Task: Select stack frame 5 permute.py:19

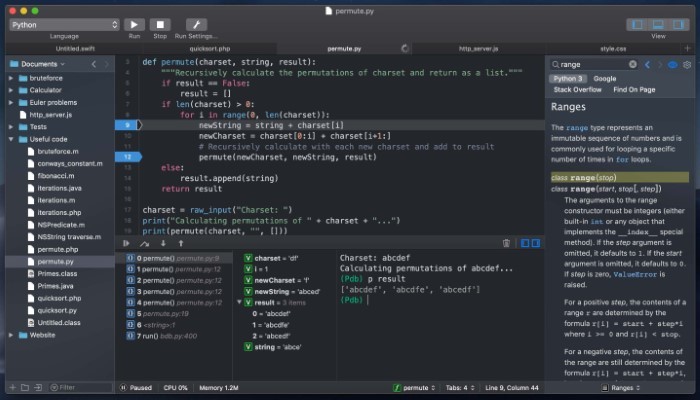Action: click(x=174, y=314)
